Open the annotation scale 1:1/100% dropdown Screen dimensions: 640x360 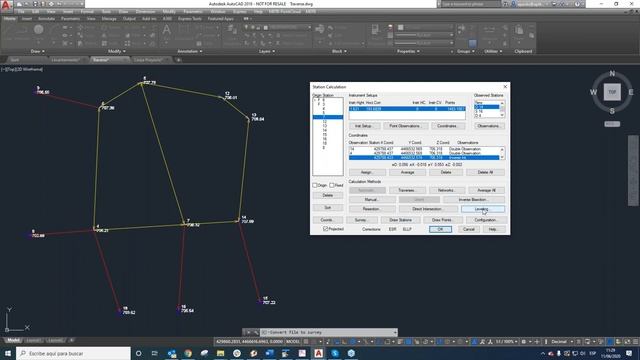pyautogui.click(x=506, y=341)
